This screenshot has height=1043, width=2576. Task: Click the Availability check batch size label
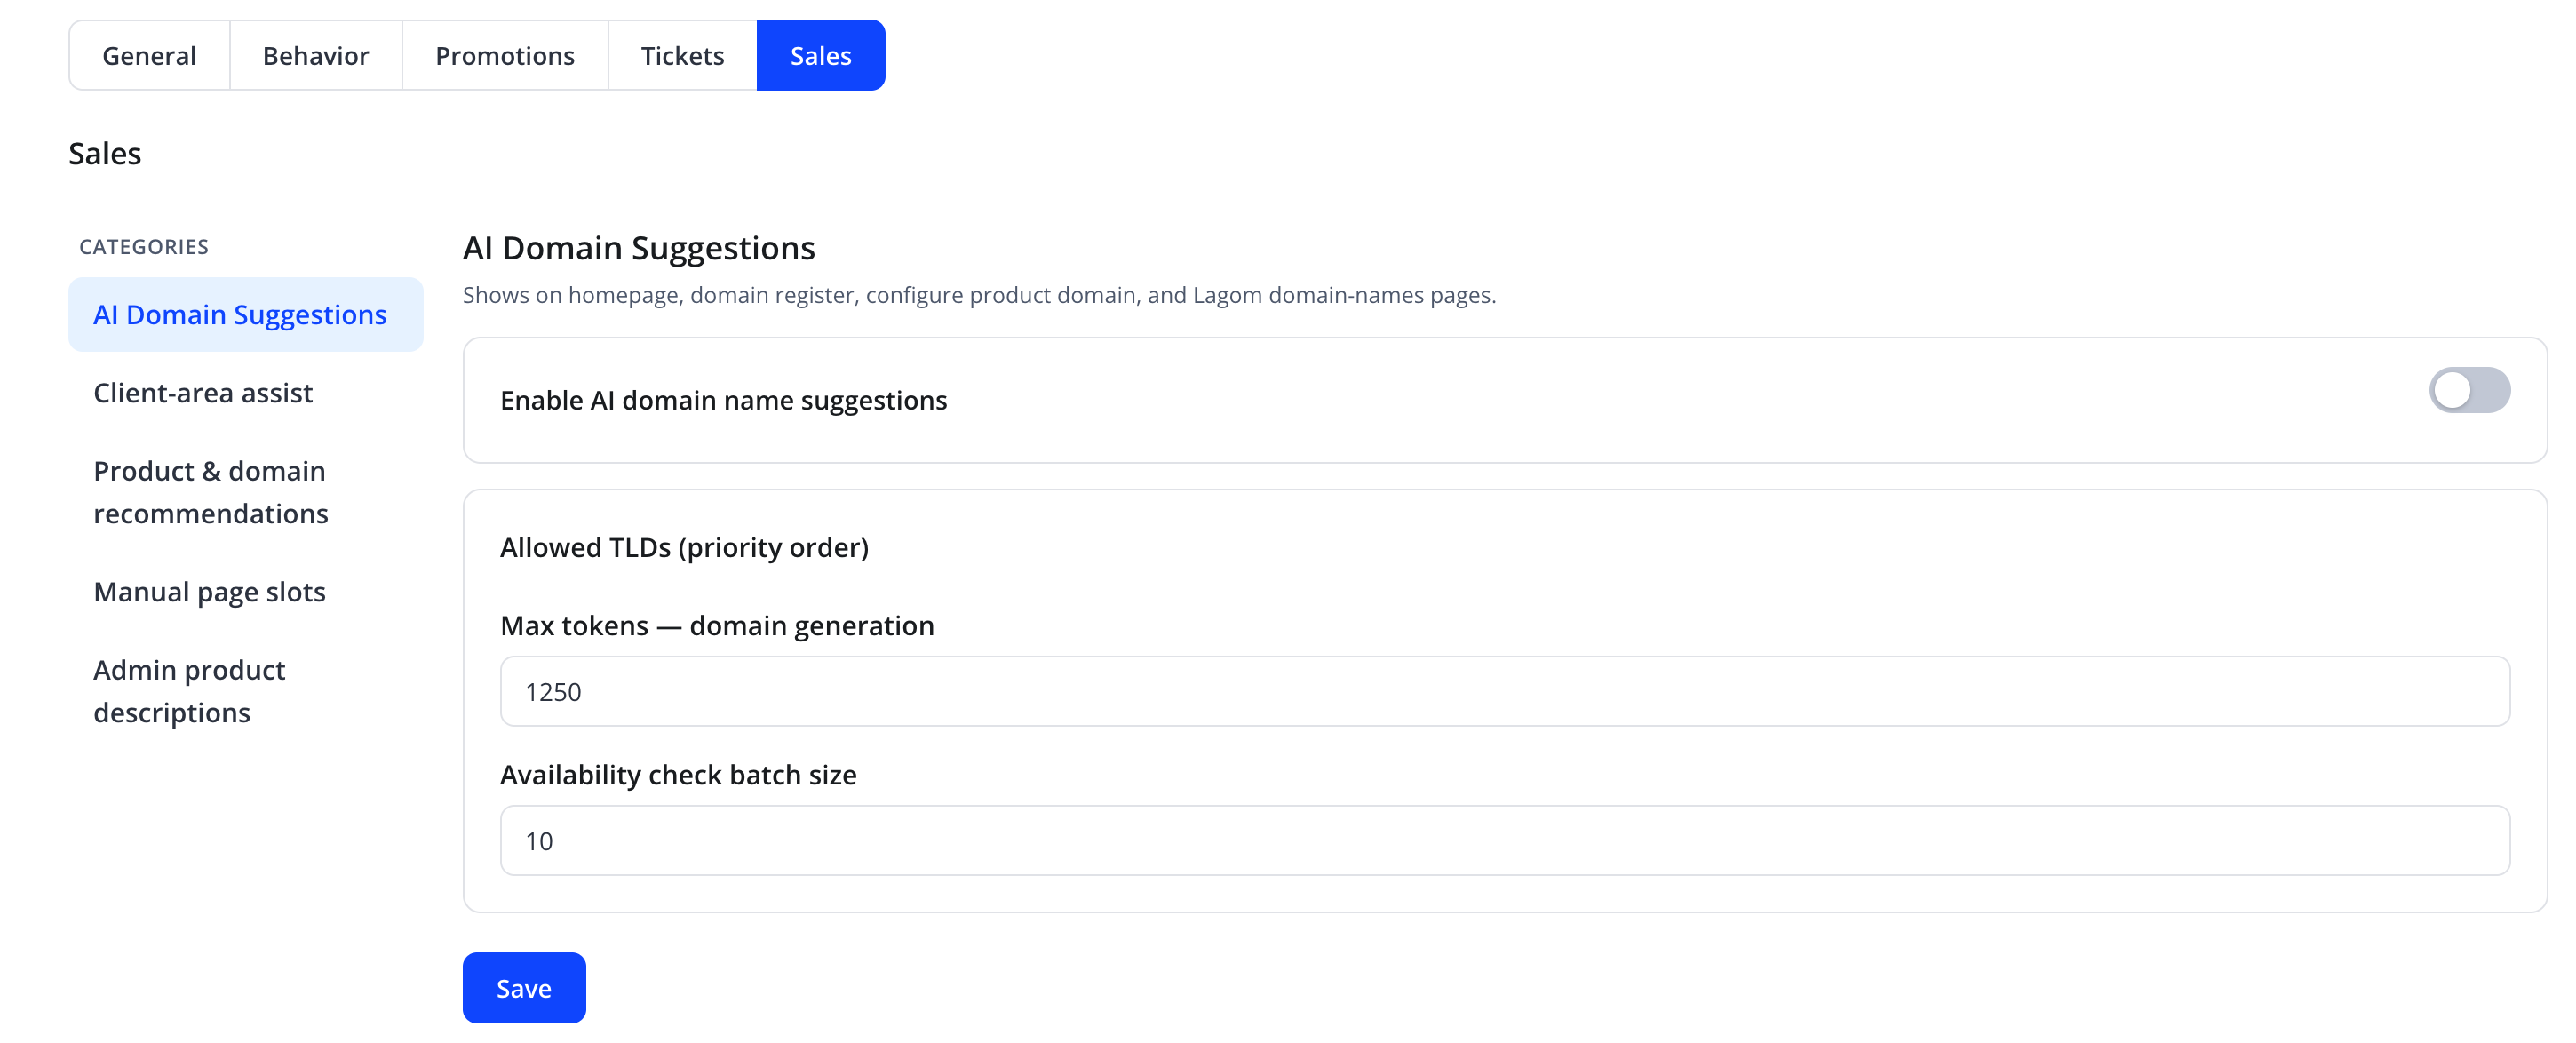(678, 774)
